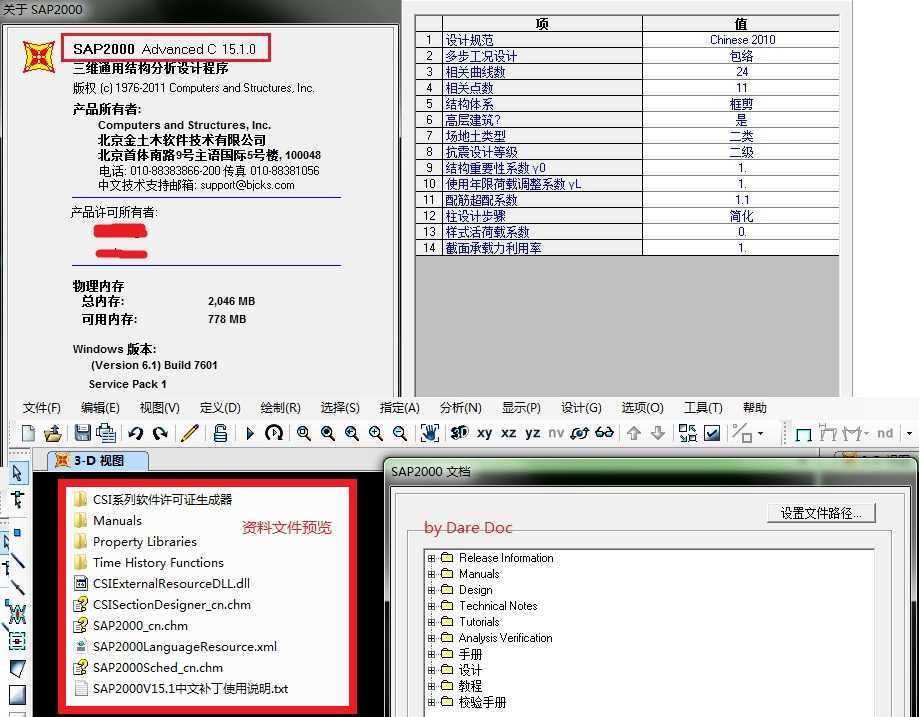The height and width of the screenshot is (717, 919).
Task: Expand the Analysis Verification tree node
Action: [x=431, y=638]
